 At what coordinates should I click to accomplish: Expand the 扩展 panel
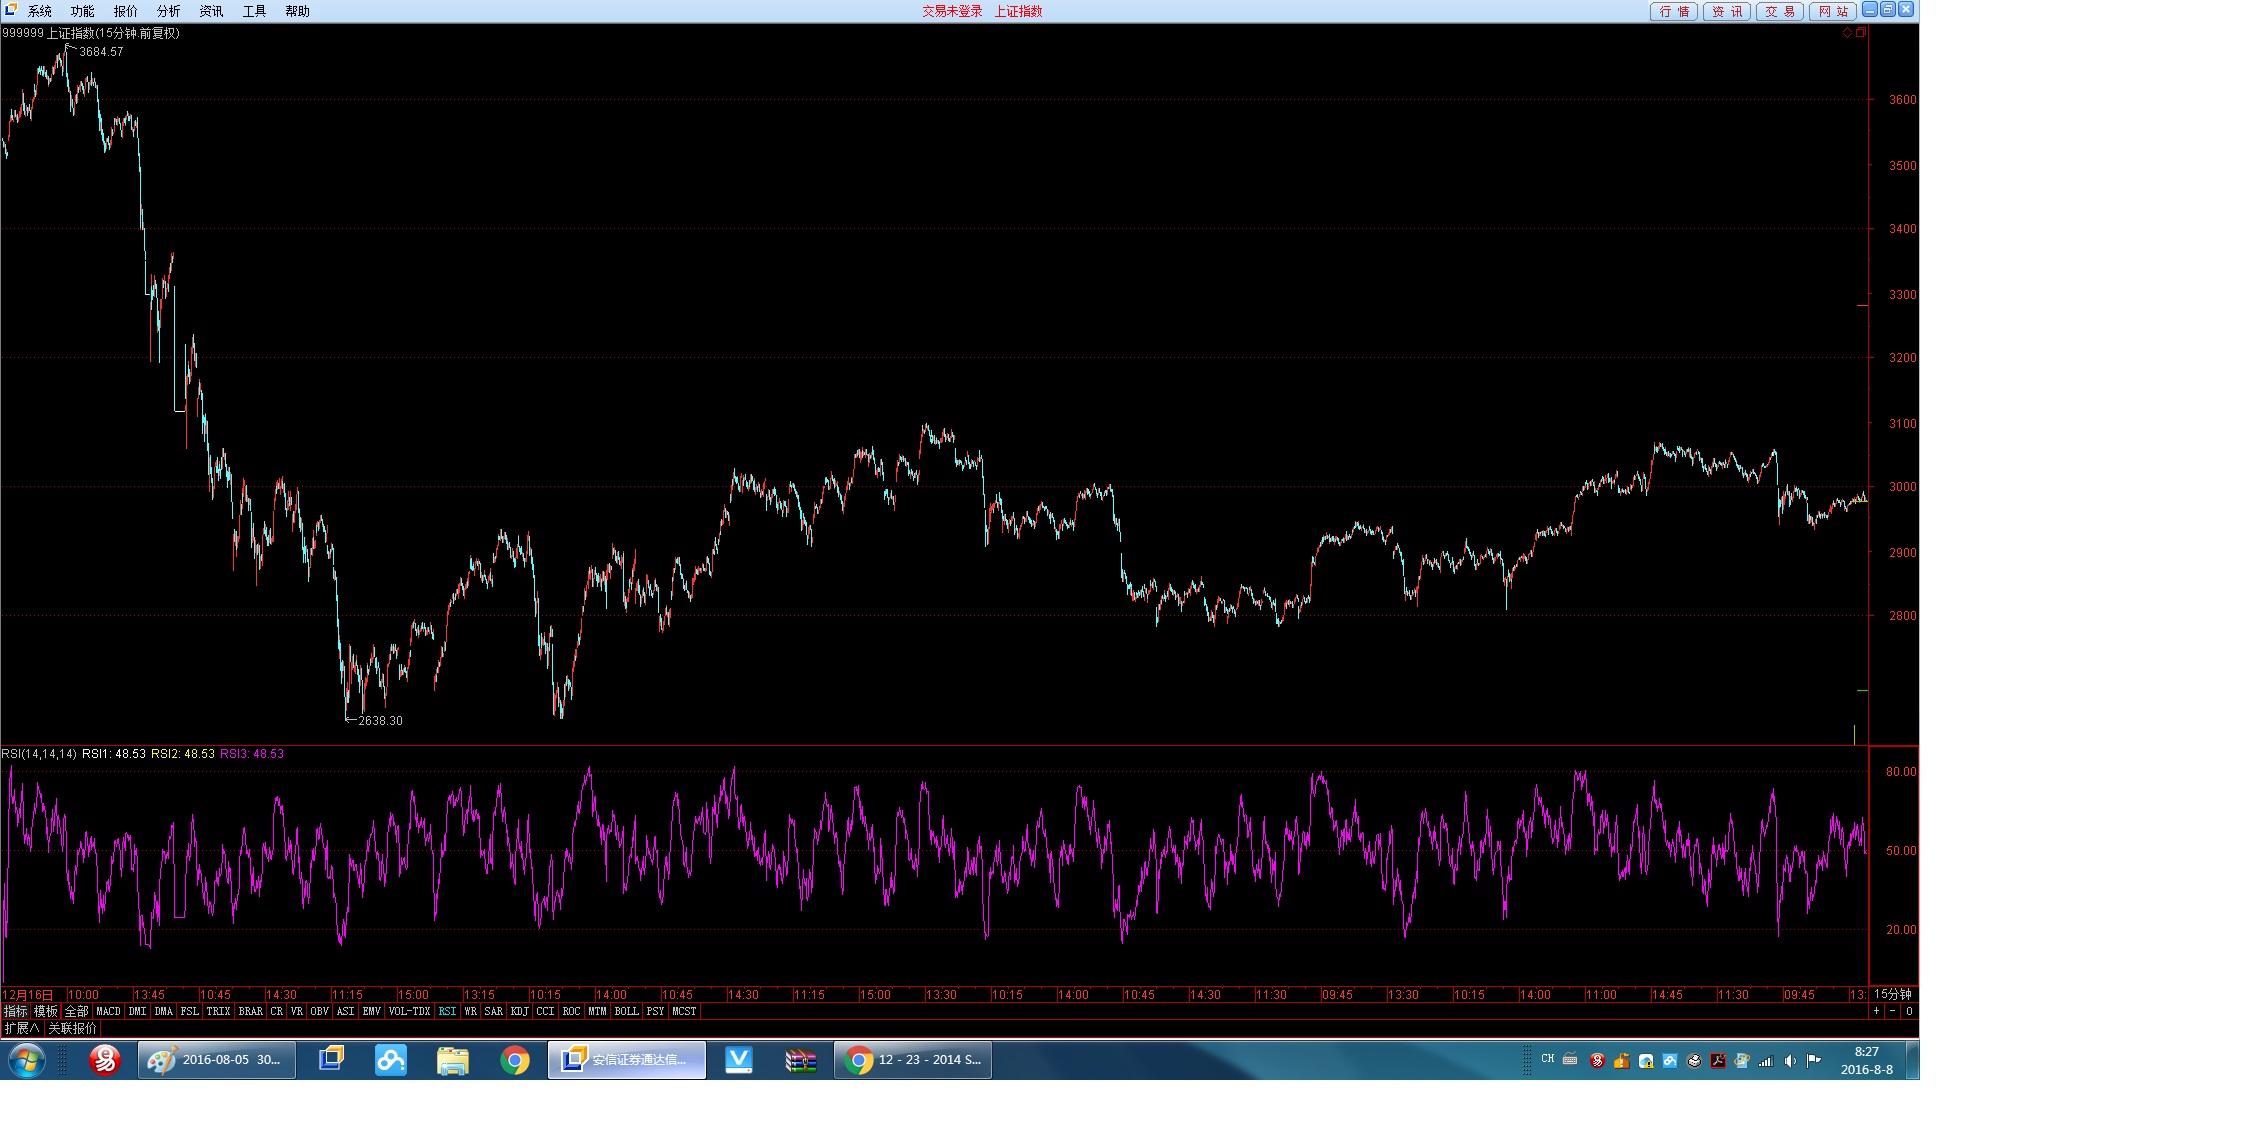point(22,1028)
